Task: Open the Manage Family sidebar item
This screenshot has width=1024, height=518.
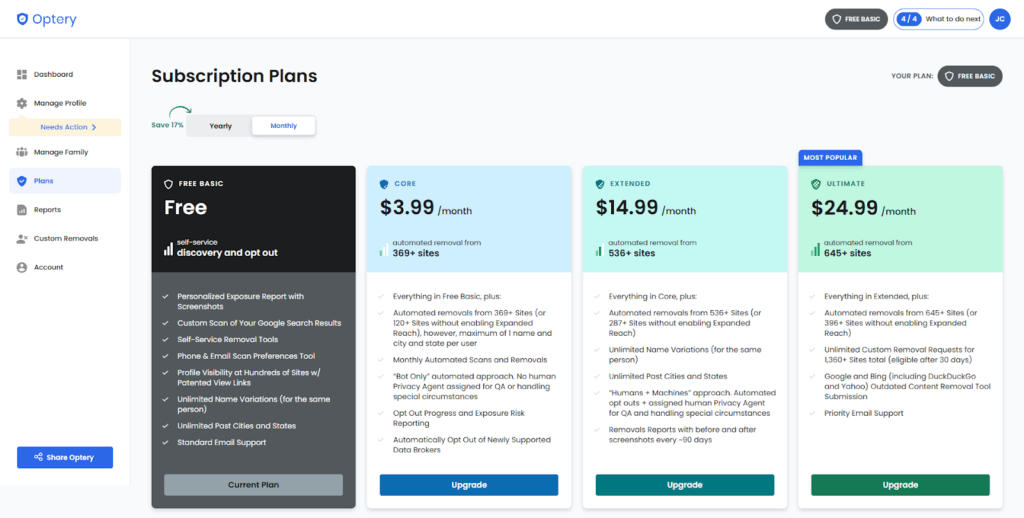Action: click(60, 152)
